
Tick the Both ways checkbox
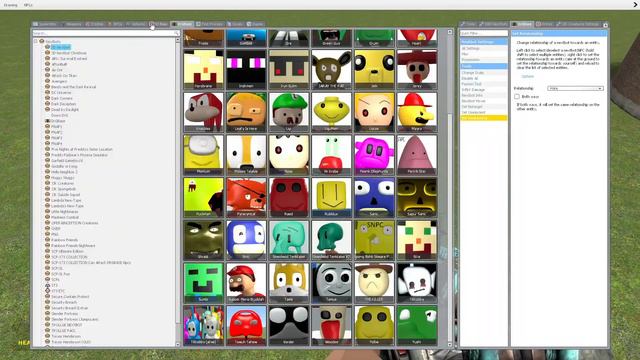[x=517, y=97]
